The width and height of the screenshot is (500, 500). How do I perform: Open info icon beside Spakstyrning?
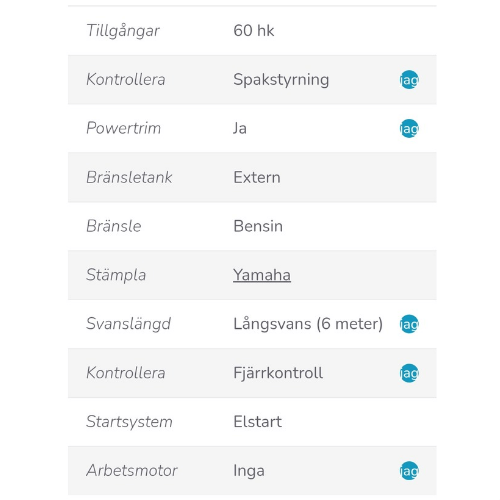coord(409,80)
